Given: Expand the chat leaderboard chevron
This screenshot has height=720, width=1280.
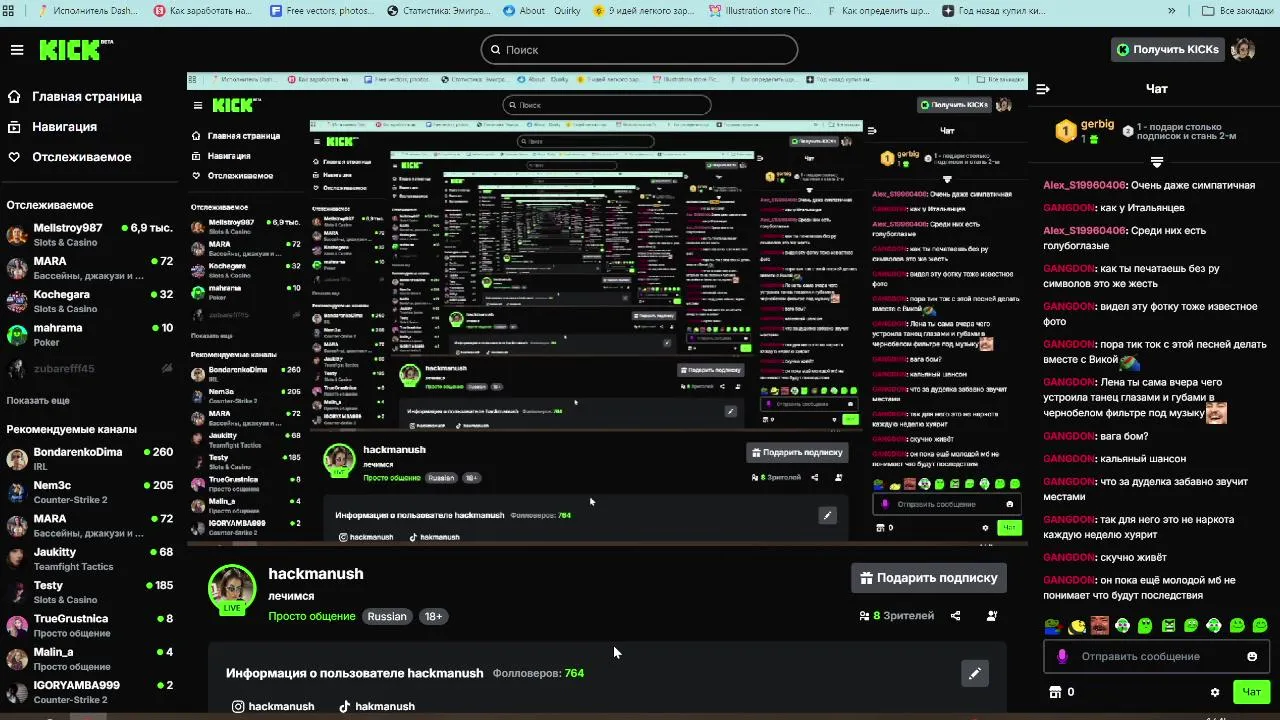Looking at the screenshot, I should (1156, 161).
